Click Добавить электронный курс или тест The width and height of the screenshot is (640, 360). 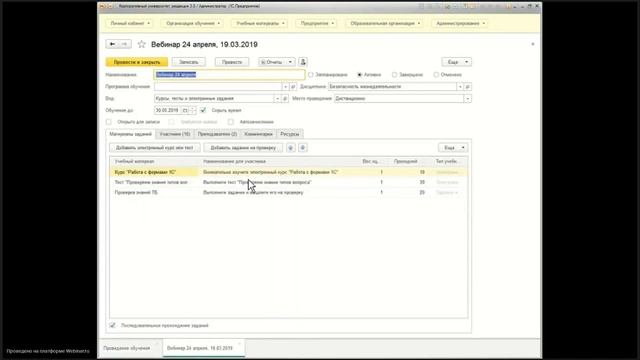155,148
